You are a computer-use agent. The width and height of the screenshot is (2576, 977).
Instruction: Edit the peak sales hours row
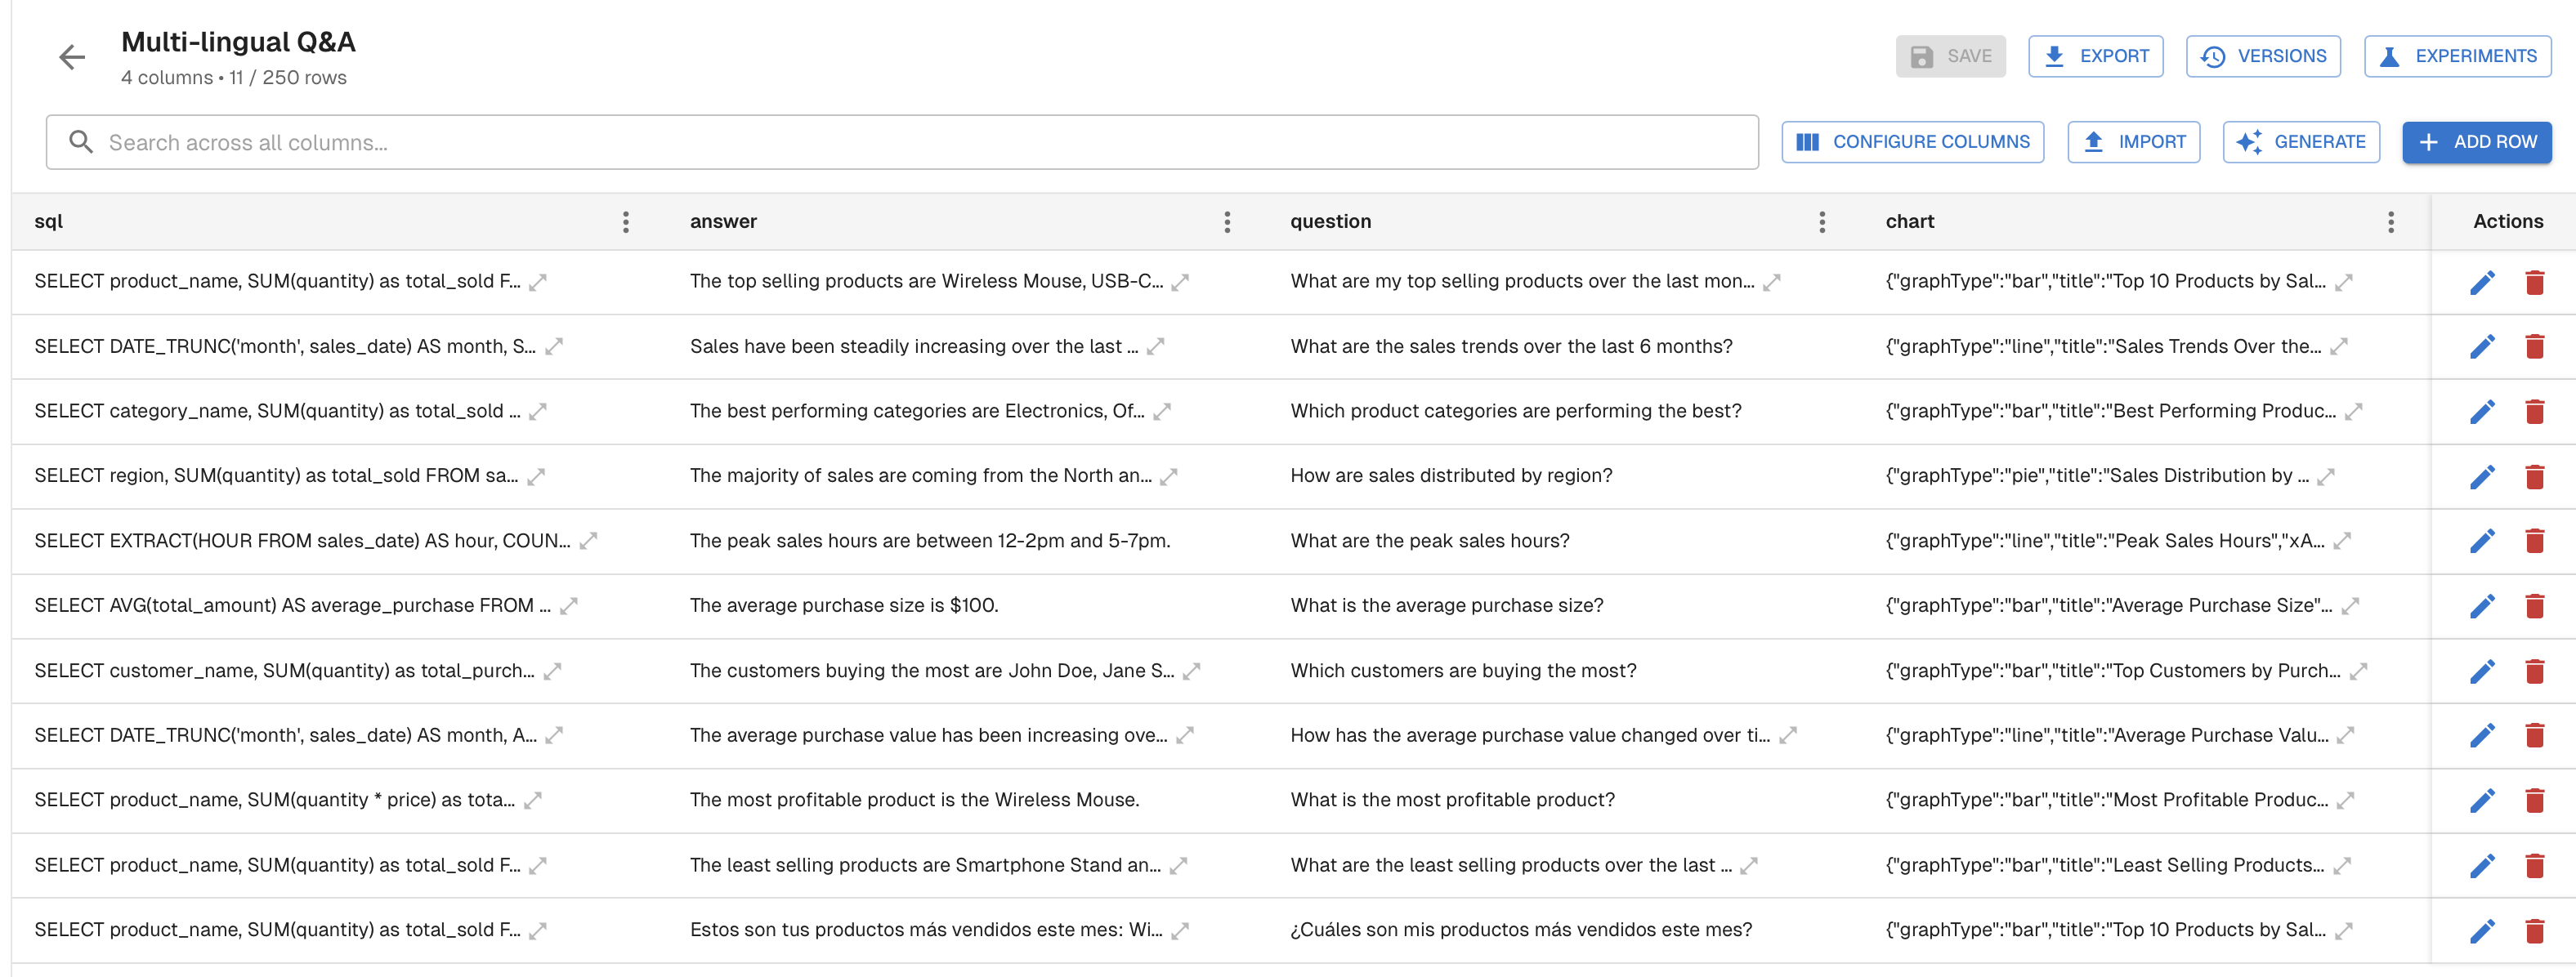pos(2481,541)
